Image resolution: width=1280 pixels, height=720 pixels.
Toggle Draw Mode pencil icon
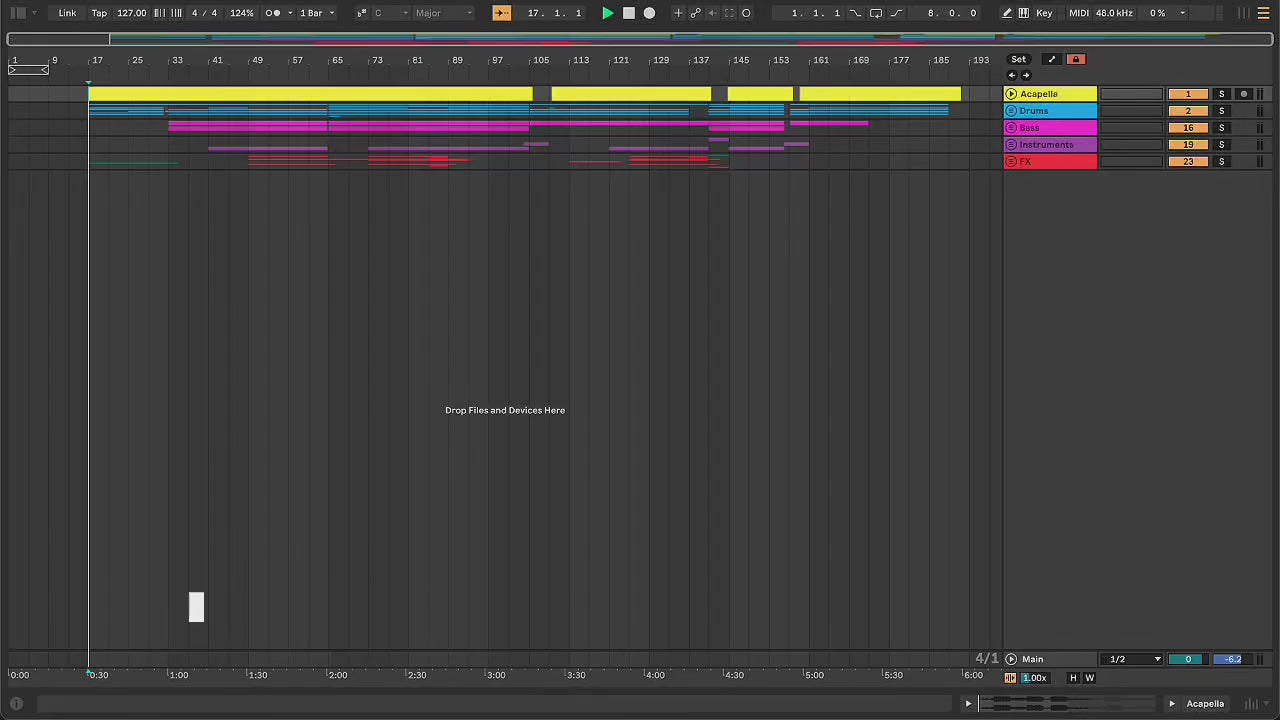1007,13
